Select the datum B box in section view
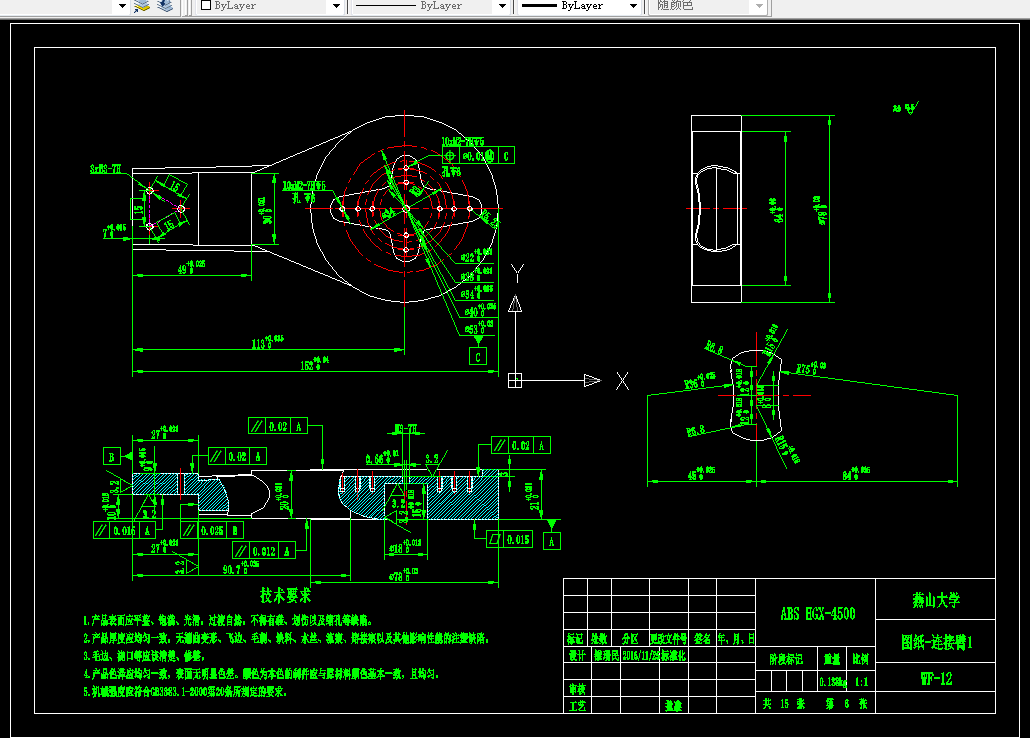 point(112,456)
